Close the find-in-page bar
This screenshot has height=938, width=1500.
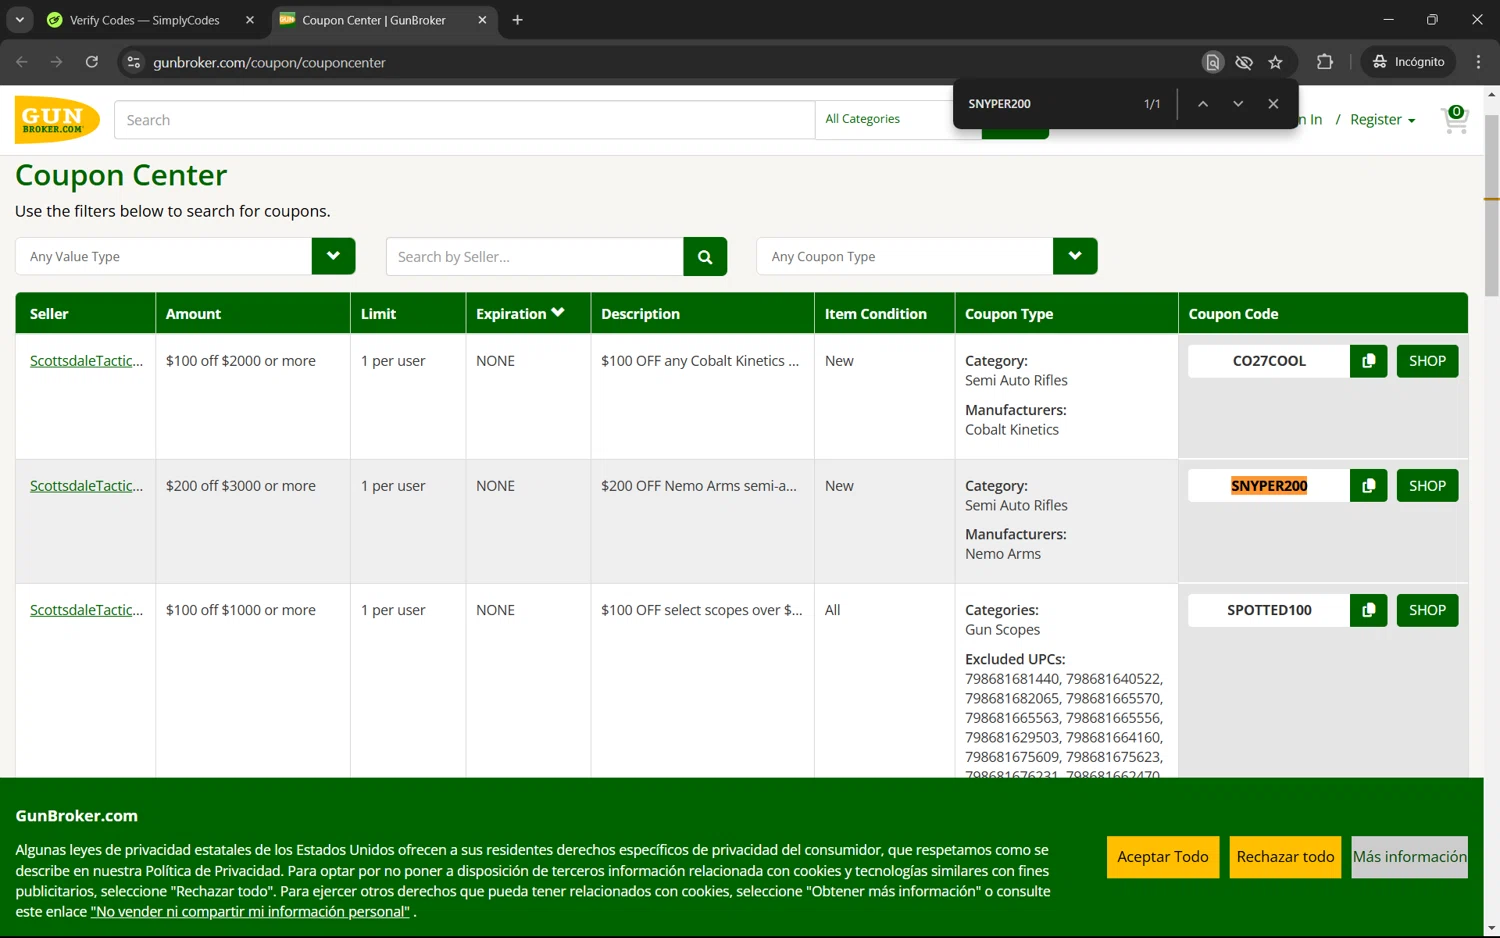click(x=1273, y=104)
